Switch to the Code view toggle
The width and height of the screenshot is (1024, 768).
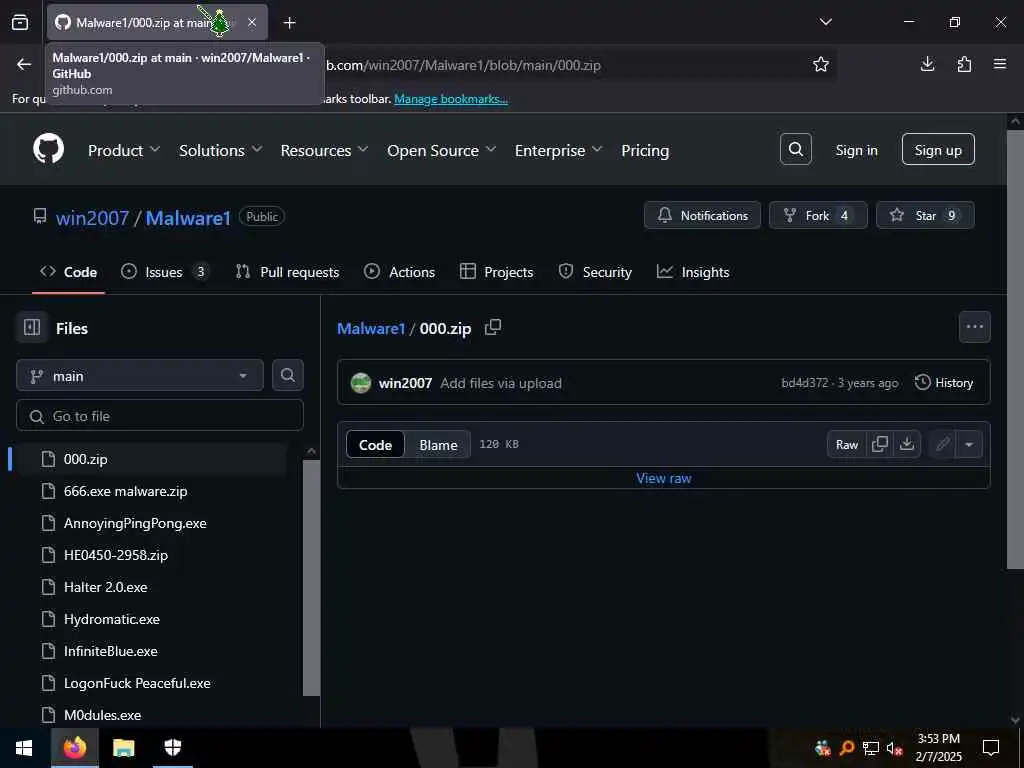point(376,445)
